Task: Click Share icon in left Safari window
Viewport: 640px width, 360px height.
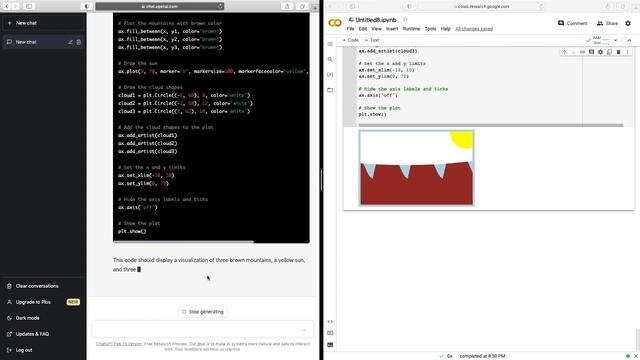Action: click(287, 6)
